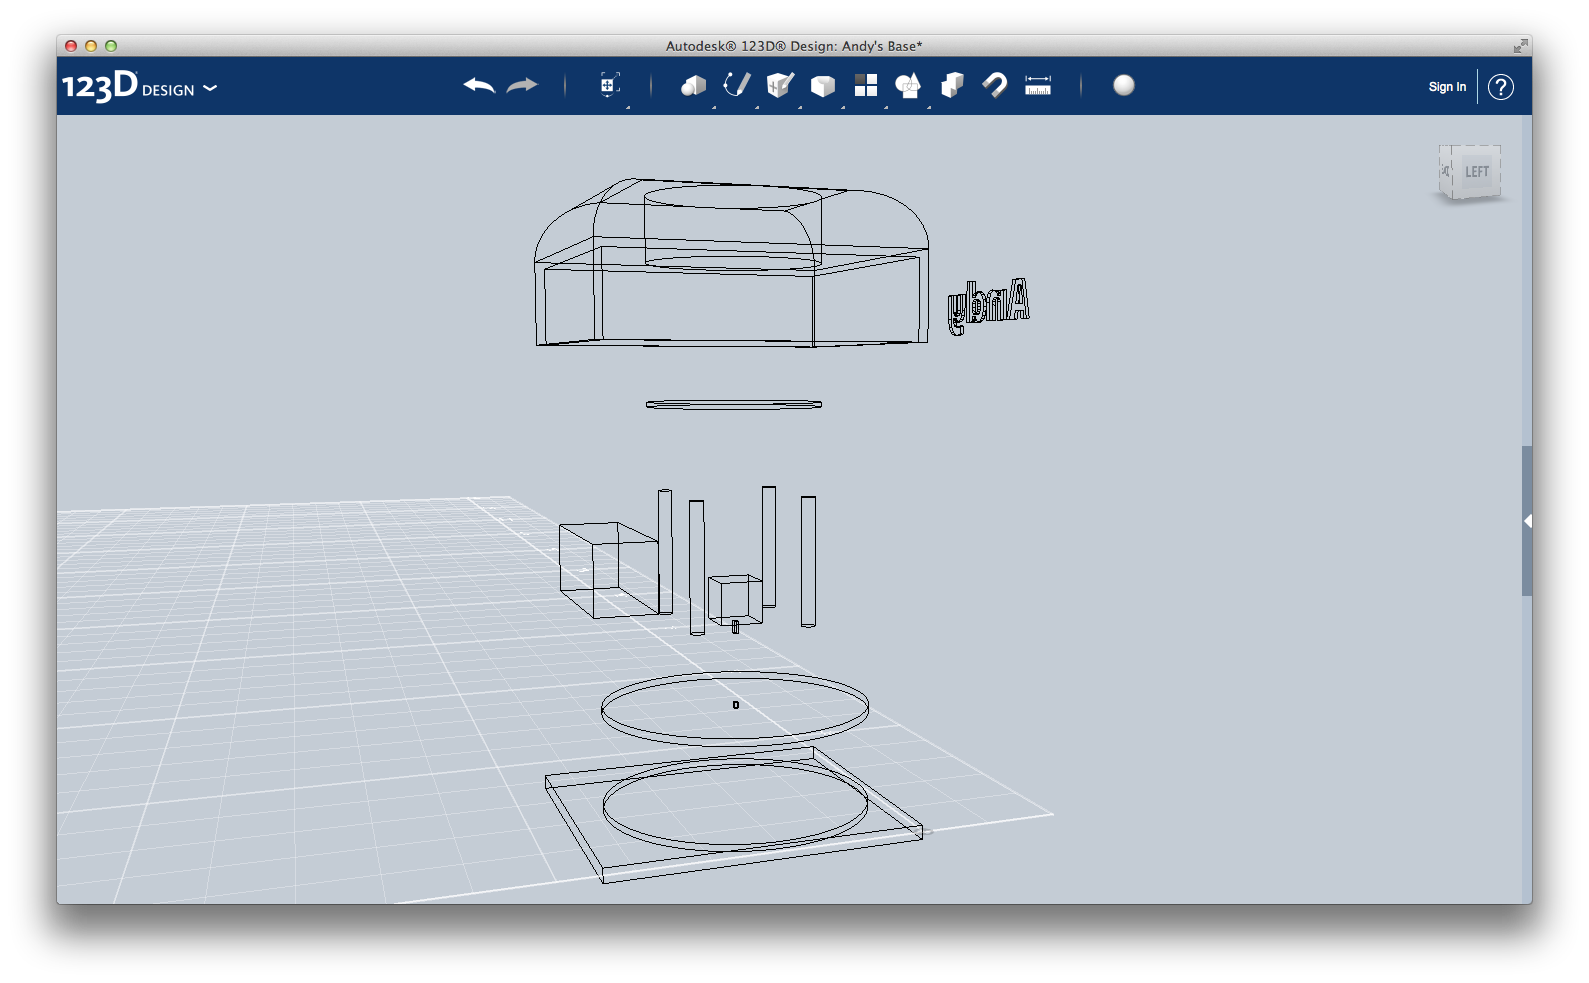Close the window with red button
This screenshot has height=983, width=1589.
(71, 46)
